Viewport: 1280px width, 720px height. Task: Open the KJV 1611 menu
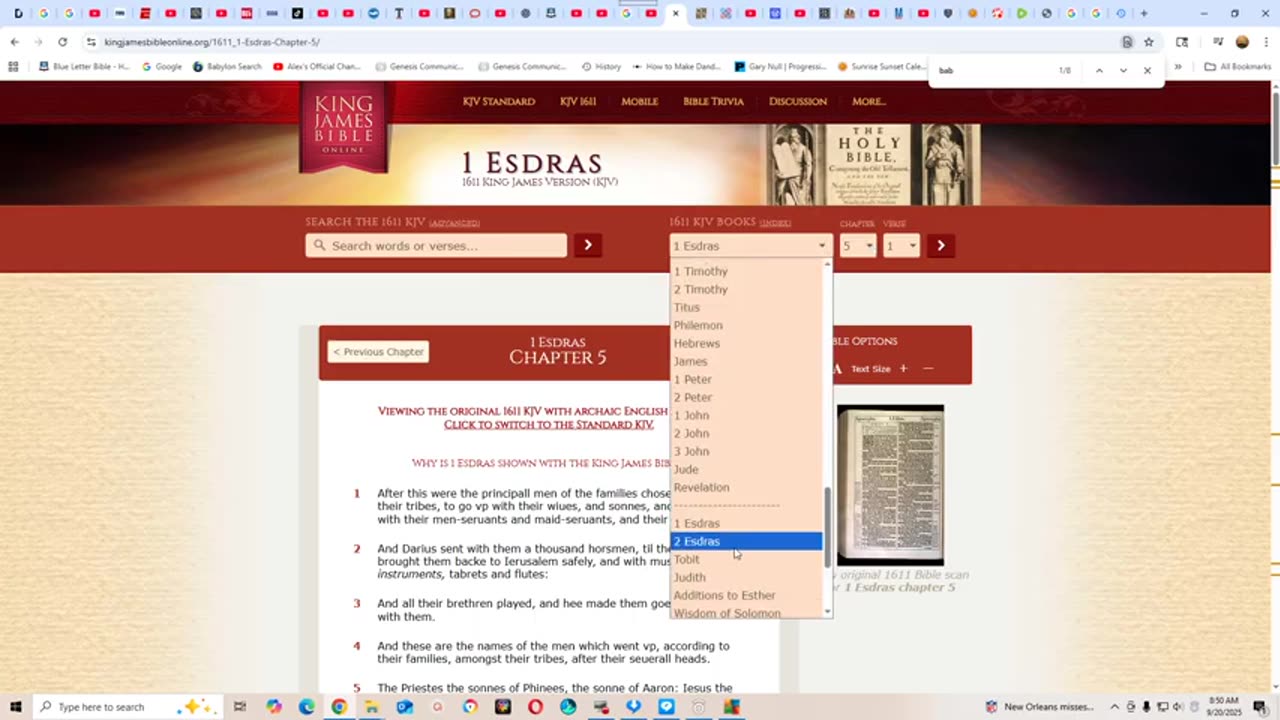pos(578,101)
